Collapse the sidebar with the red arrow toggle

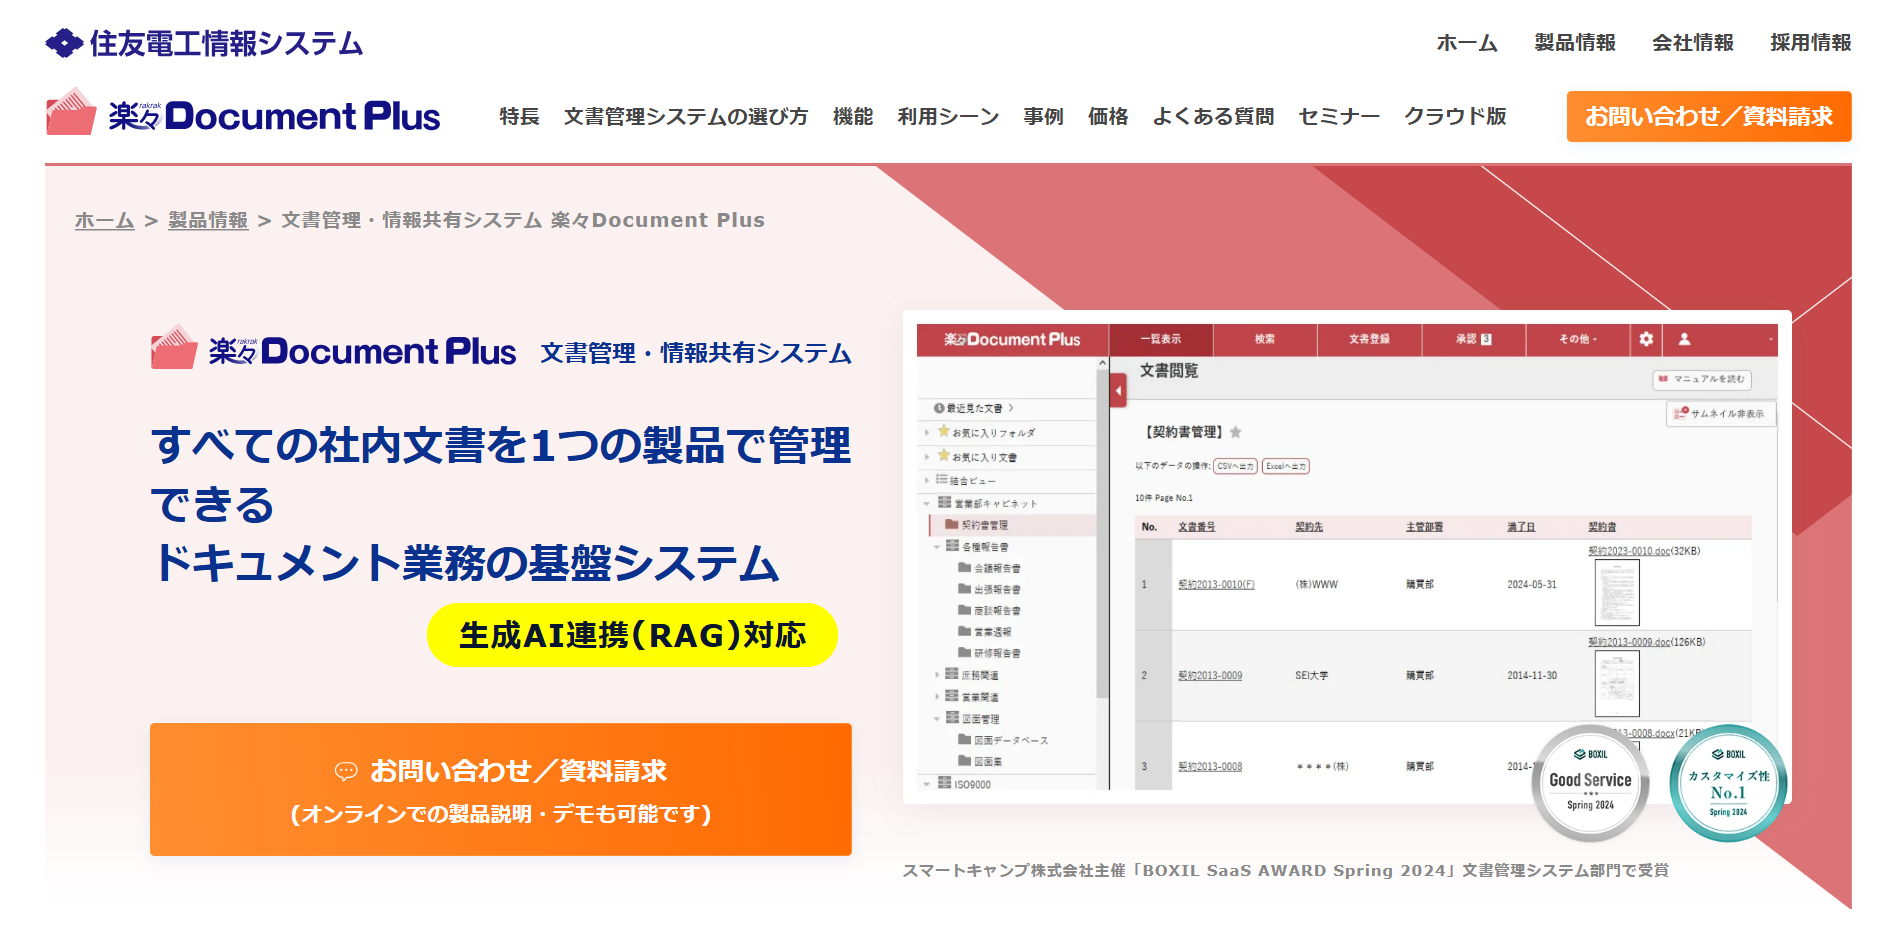coord(1118,390)
